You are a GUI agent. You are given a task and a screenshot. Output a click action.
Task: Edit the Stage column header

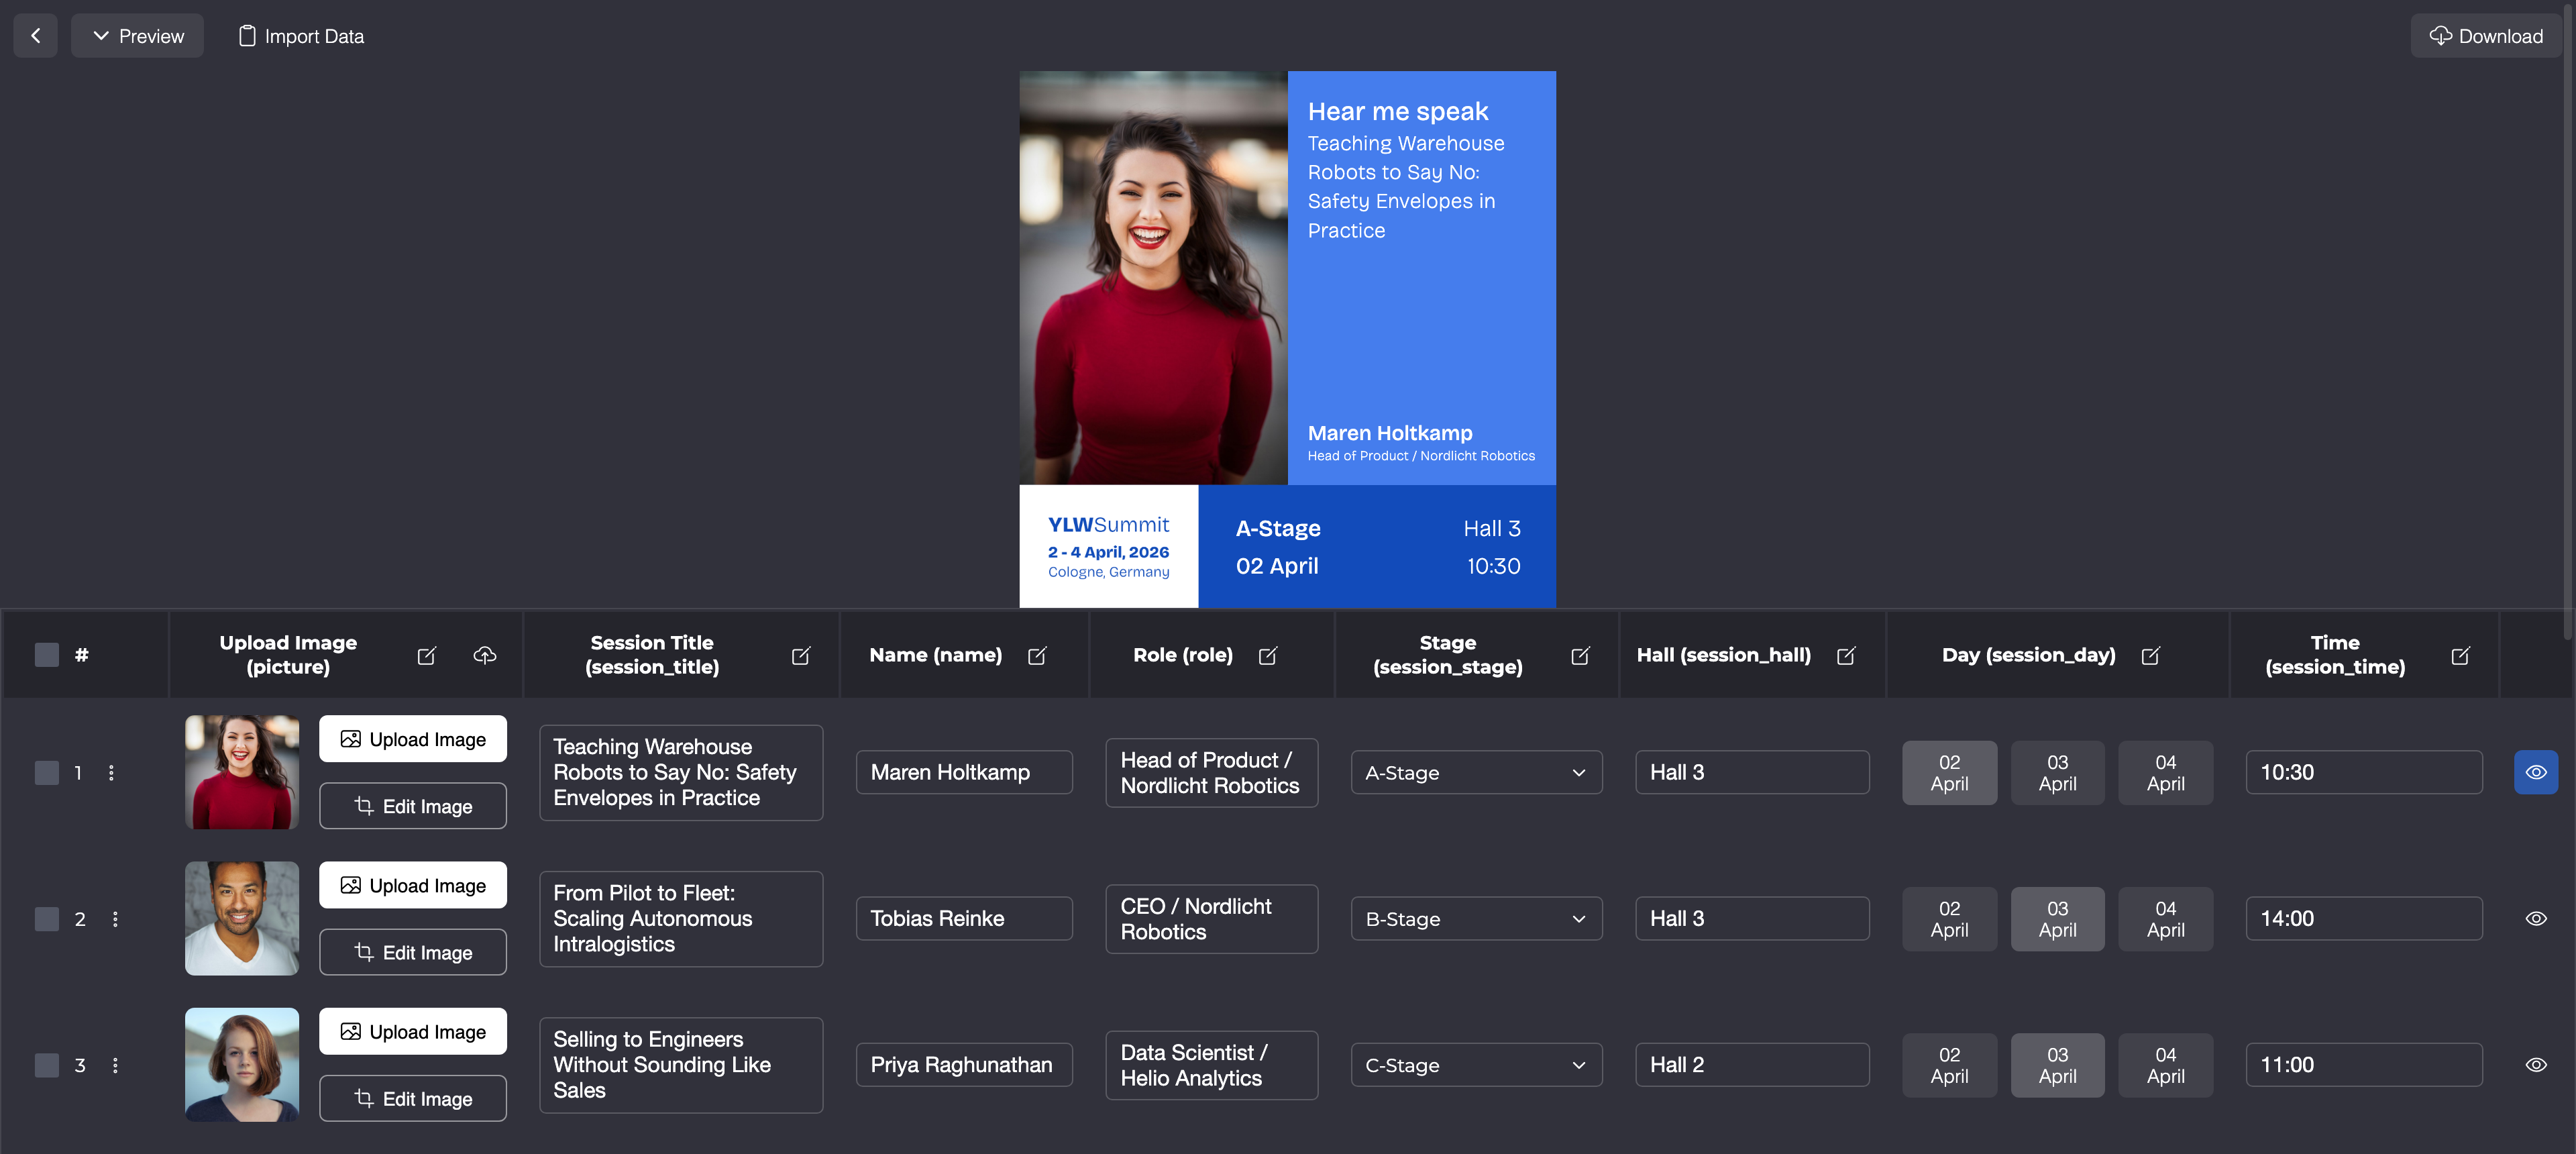point(1580,656)
